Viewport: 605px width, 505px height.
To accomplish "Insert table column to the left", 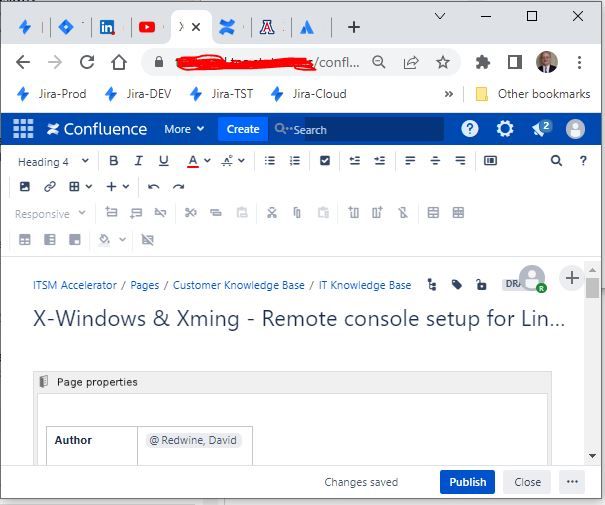I will pyautogui.click(x=353, y=212).
